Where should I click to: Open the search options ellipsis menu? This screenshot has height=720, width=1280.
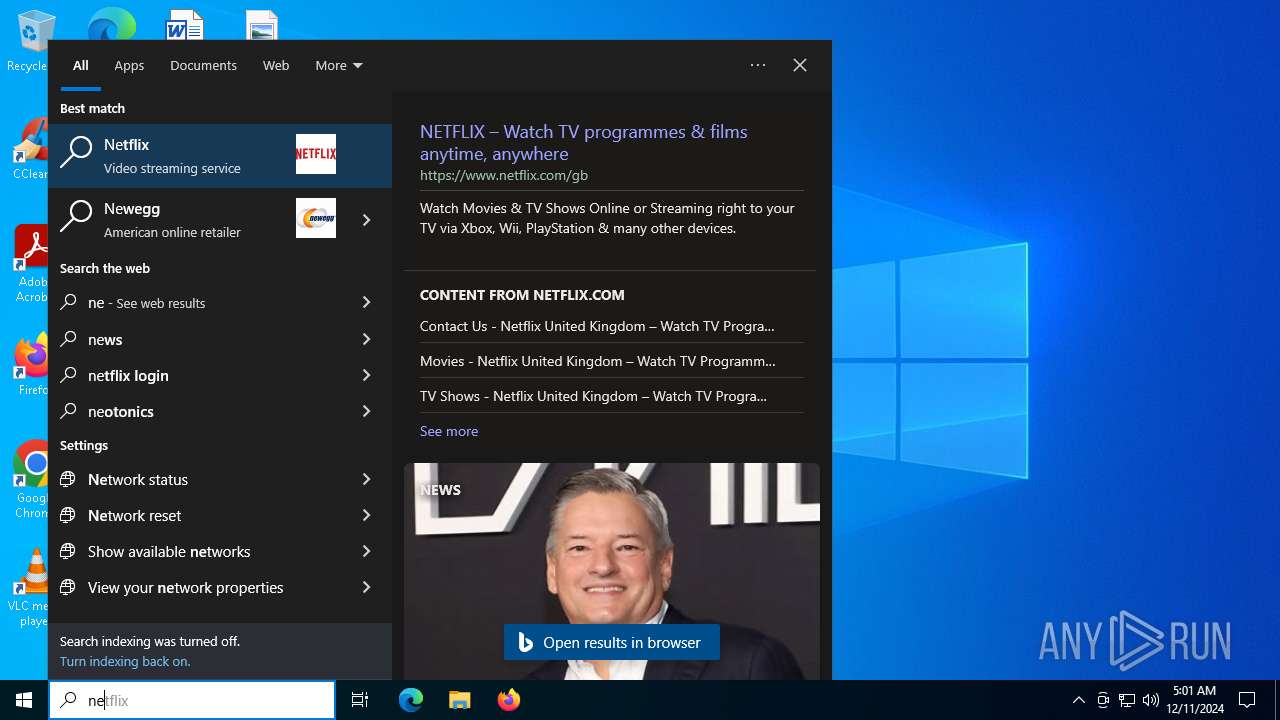click(758, 65)
